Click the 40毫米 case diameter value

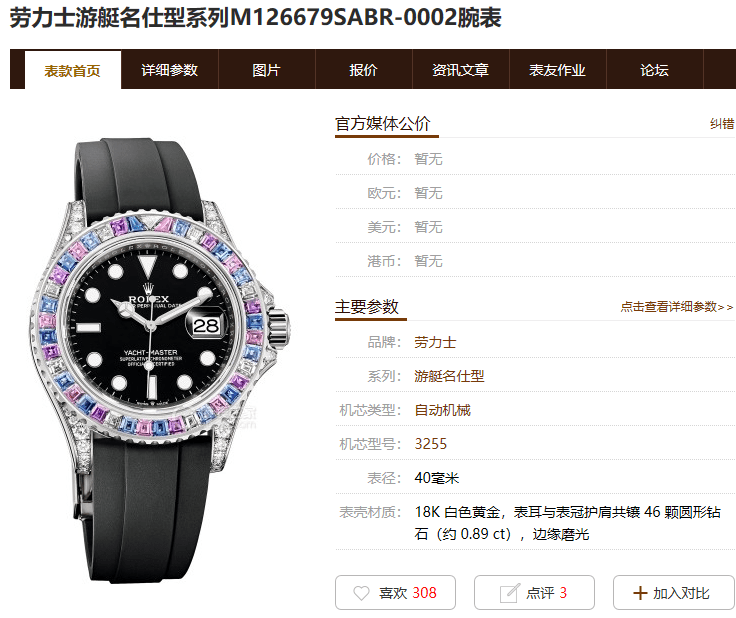[437, 478]
